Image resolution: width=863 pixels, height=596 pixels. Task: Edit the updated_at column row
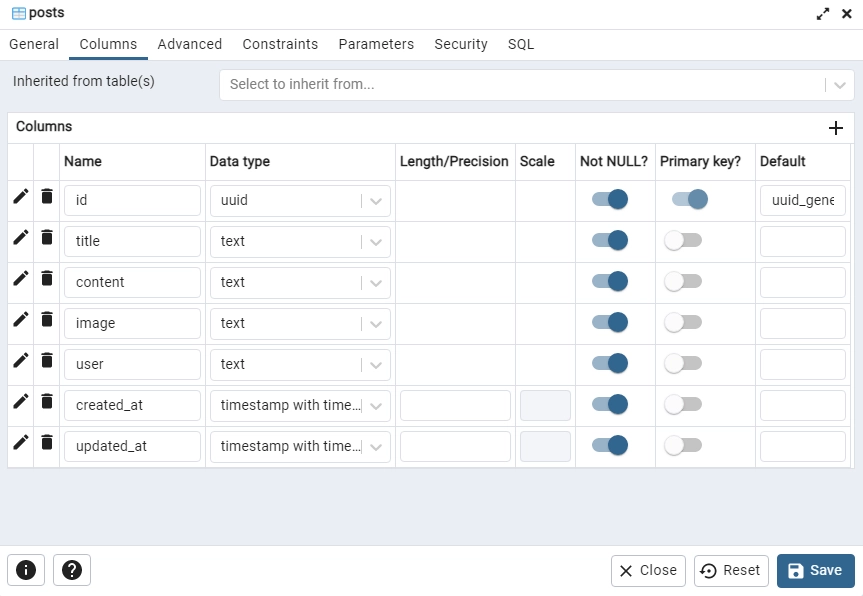click(x=21, y=442)
